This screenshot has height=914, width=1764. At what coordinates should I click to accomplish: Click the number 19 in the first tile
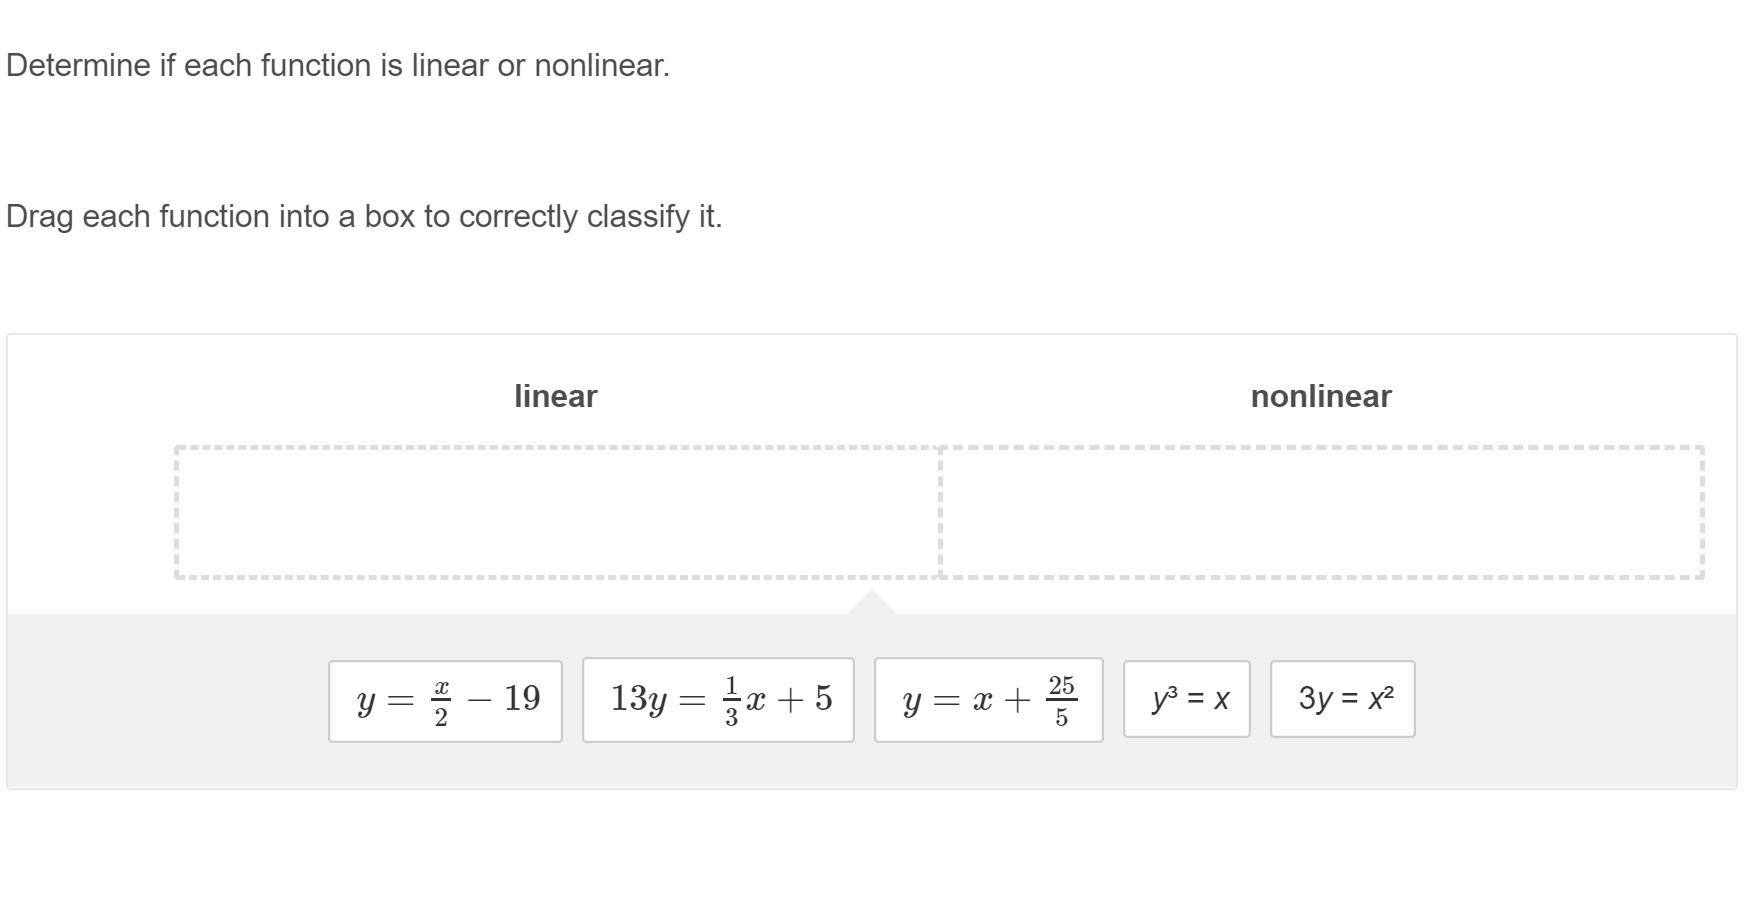click(522, 698)
